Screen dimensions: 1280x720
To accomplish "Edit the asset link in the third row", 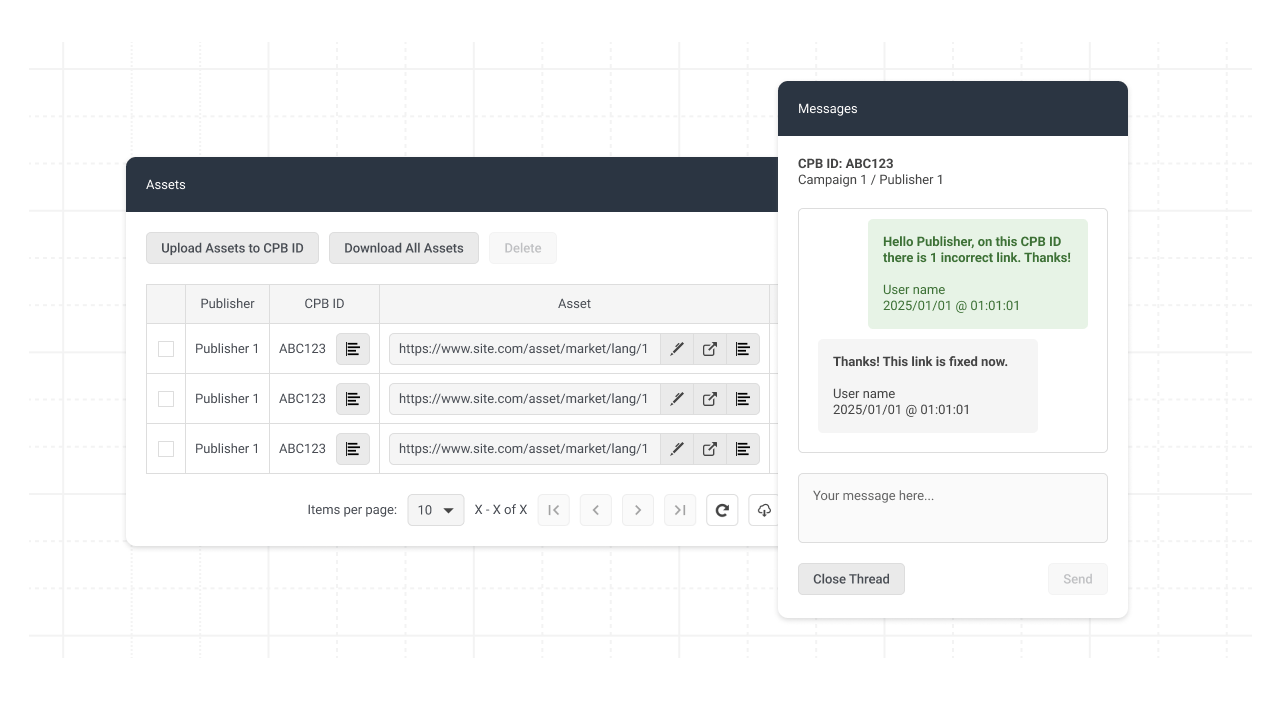I will (x=677, y=449).
